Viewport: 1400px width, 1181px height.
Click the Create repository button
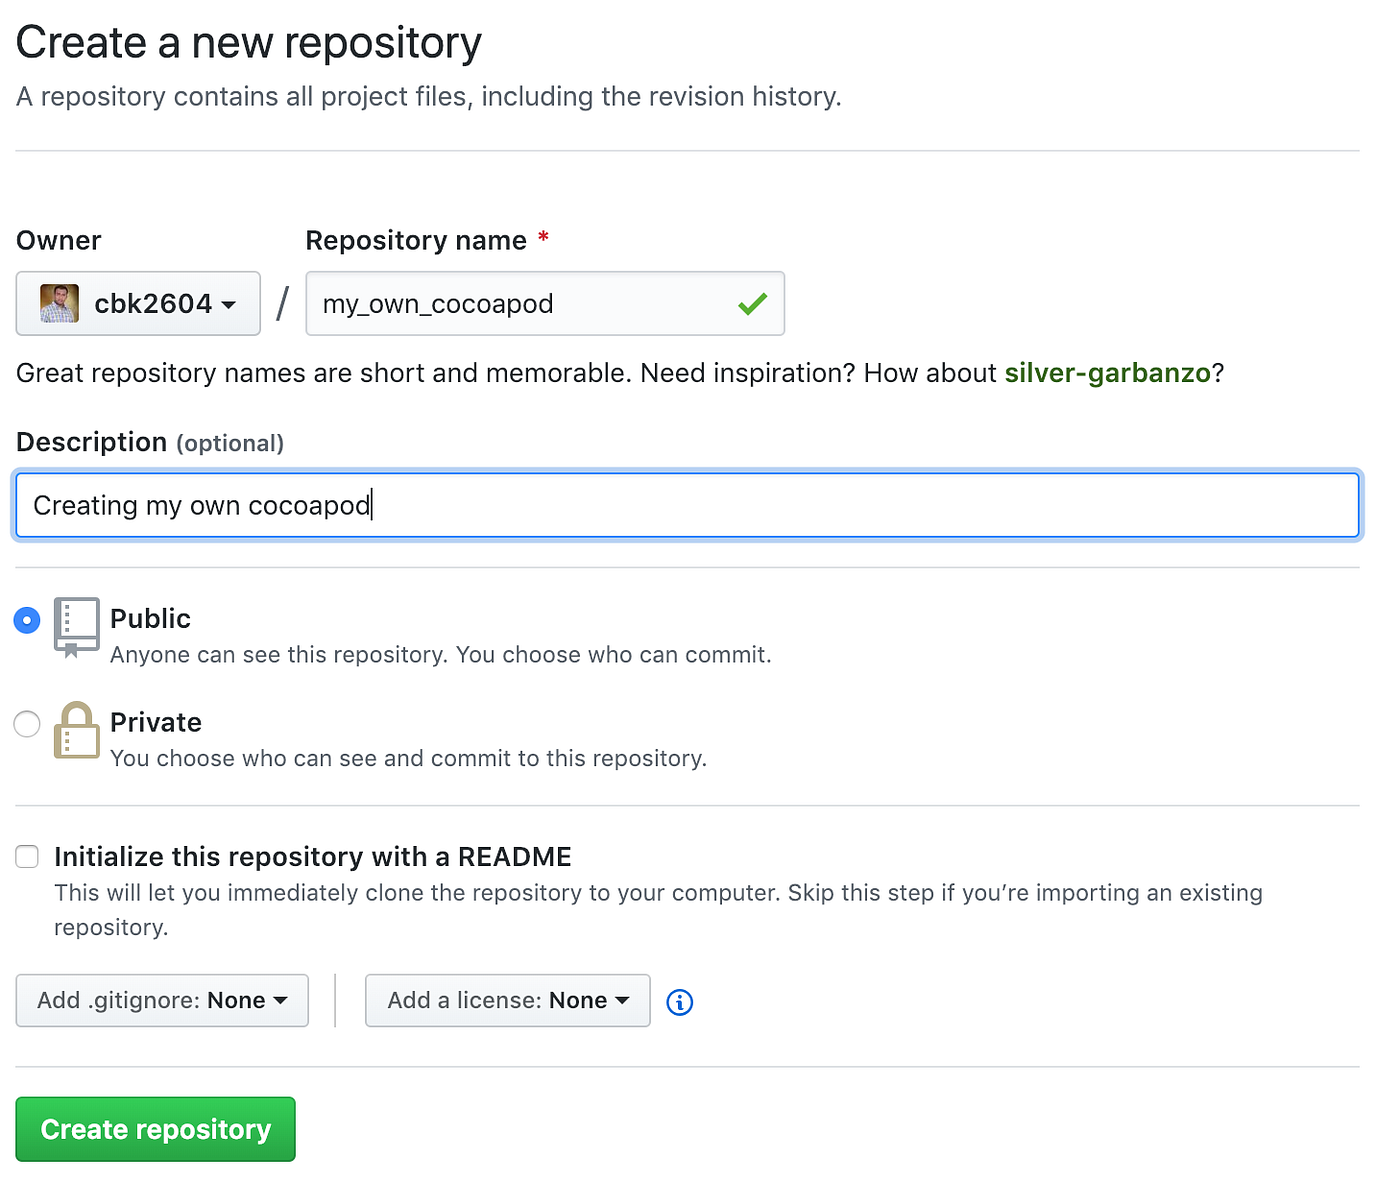point(155,1129)
